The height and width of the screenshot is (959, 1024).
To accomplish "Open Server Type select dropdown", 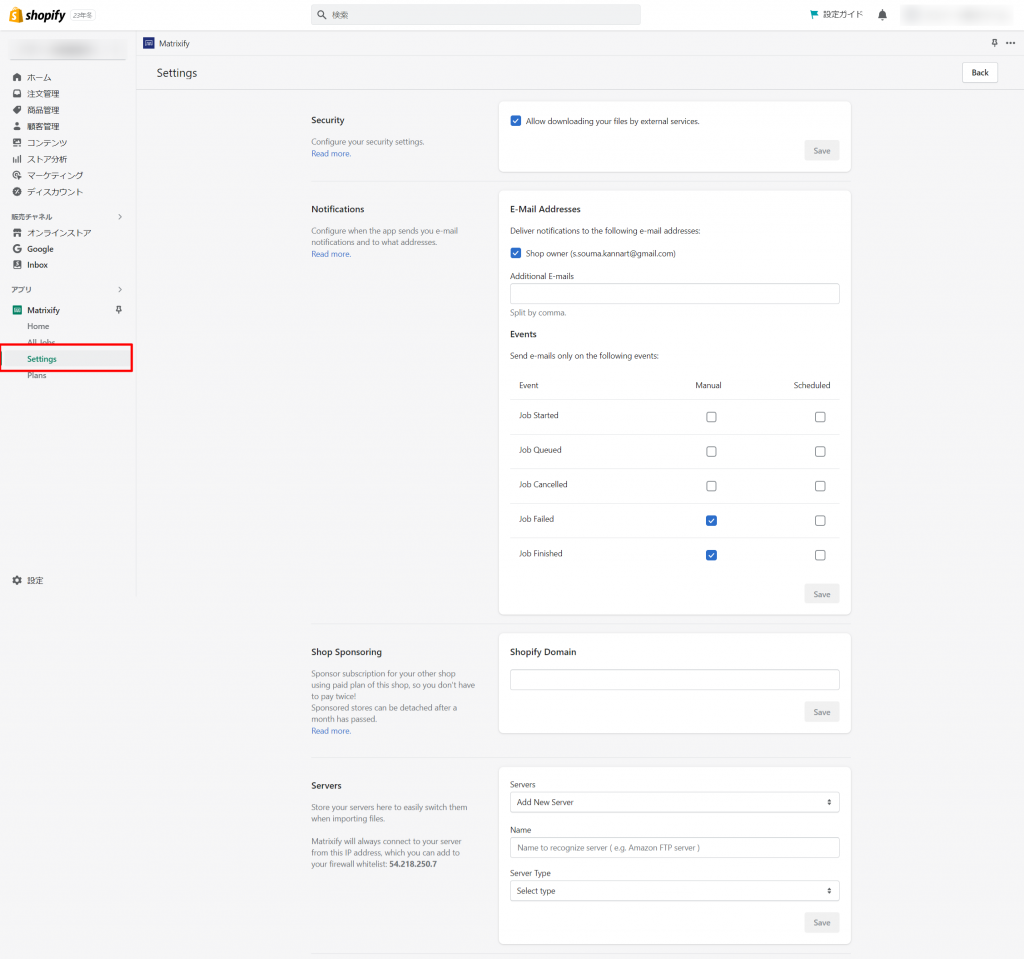I will pyautogui.click(x=675, y=891).
